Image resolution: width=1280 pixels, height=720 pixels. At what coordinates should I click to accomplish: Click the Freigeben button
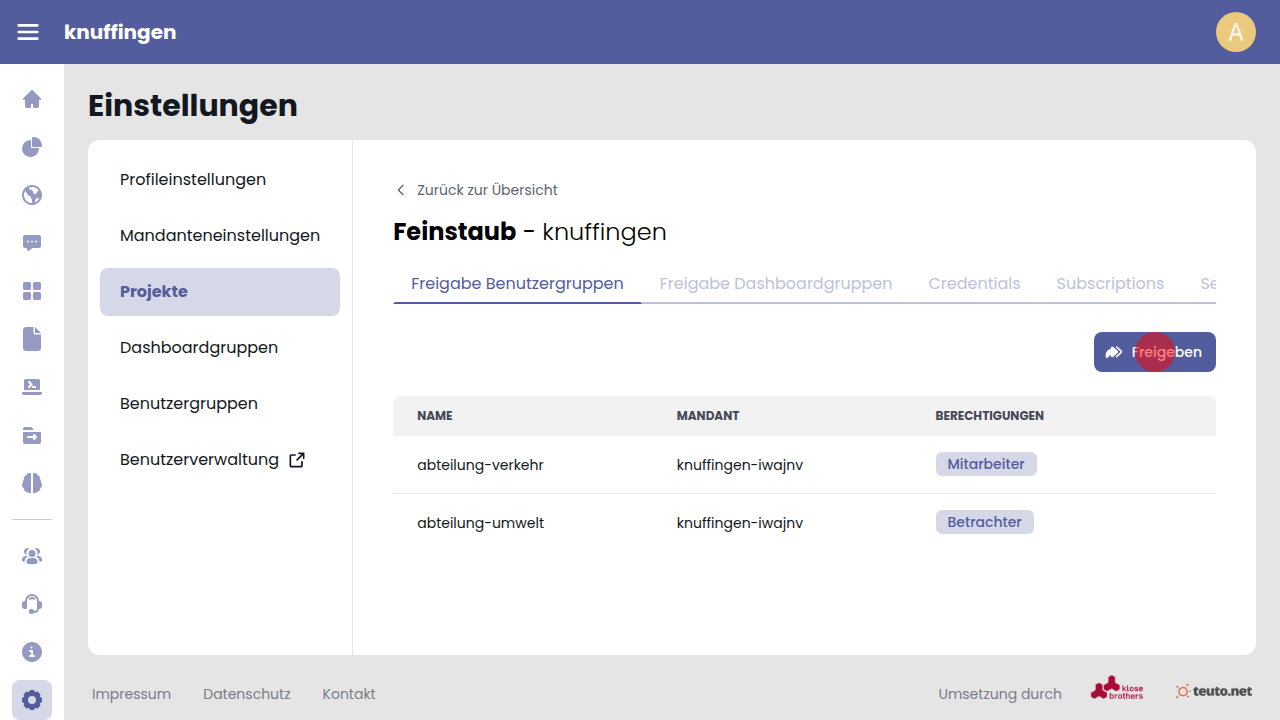(1154, 352)
